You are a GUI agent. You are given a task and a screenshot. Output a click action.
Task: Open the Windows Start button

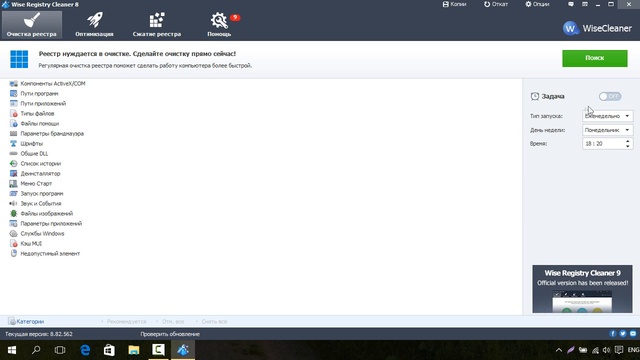point(12,350)
